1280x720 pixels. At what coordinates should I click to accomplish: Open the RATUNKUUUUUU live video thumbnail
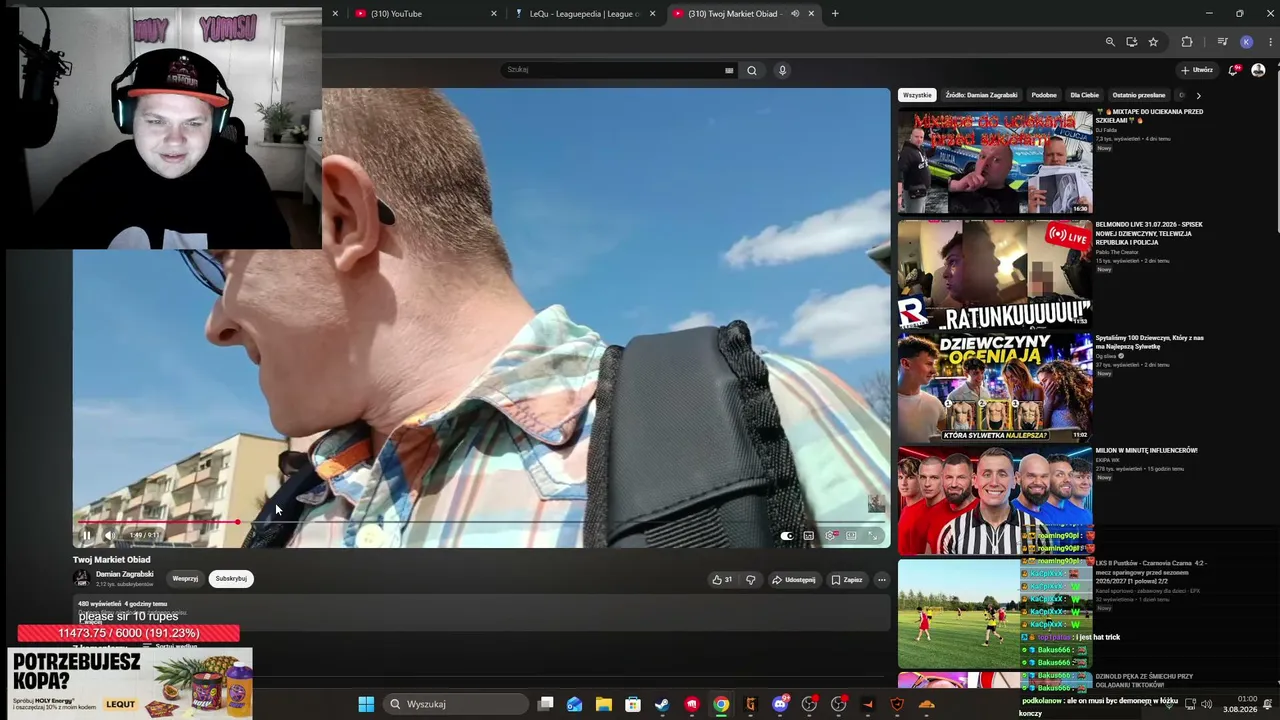pyautogui.click(x=995, y=274)
